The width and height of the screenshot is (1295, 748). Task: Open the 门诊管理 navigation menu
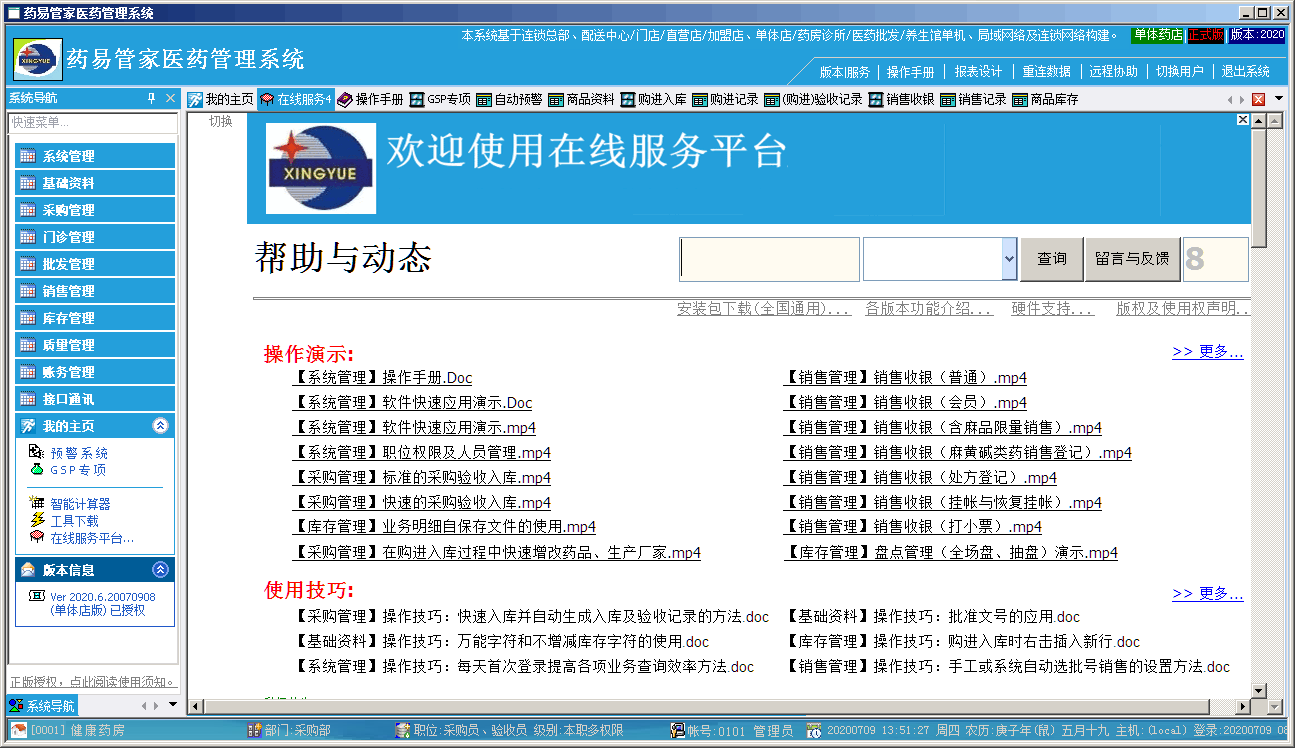[x=95, y=237]
